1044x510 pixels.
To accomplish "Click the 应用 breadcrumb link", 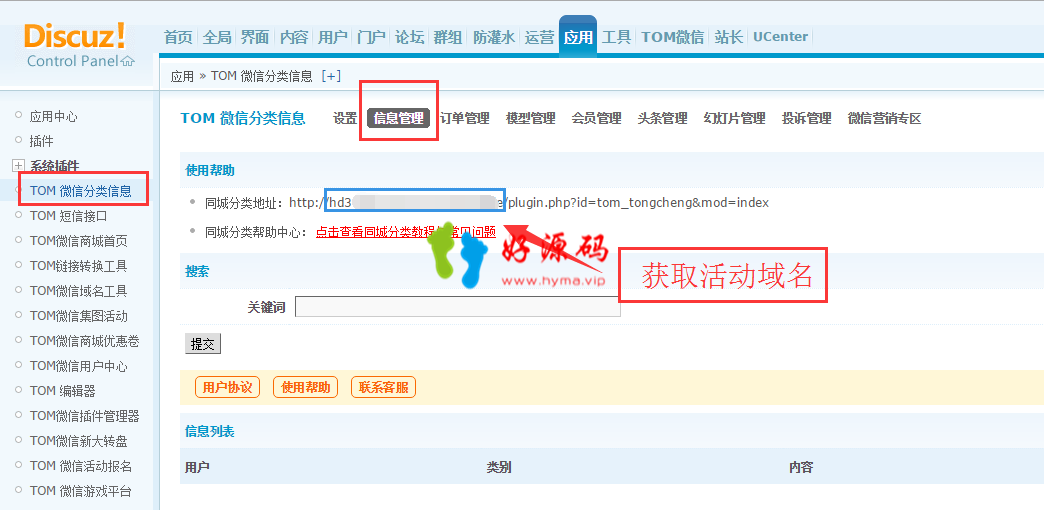I will pos(182,77).
